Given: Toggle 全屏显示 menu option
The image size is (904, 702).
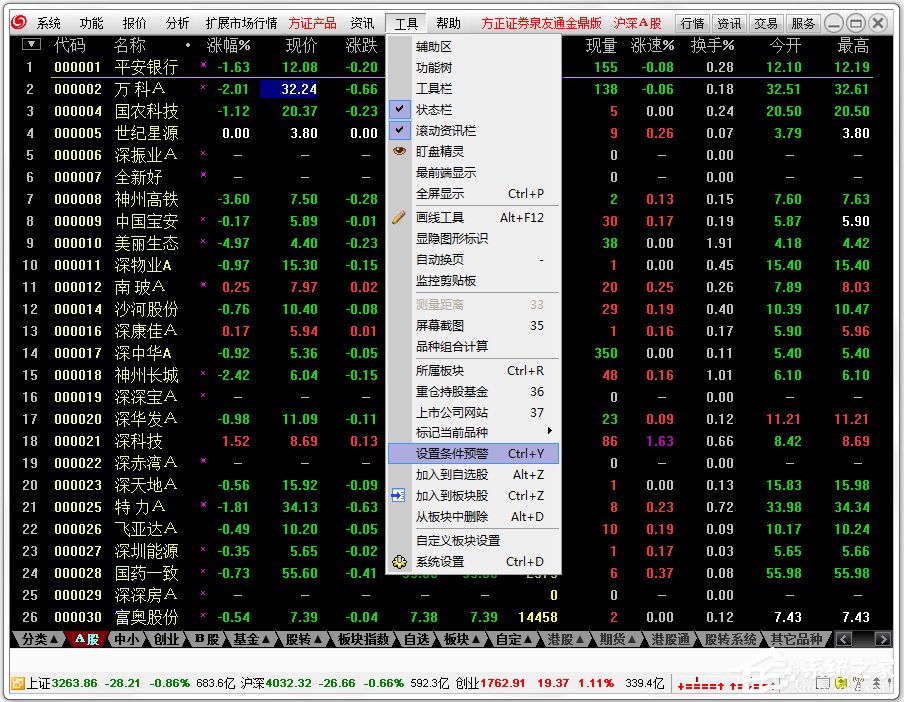Looking at the screenshot, I should pos(474,194).
